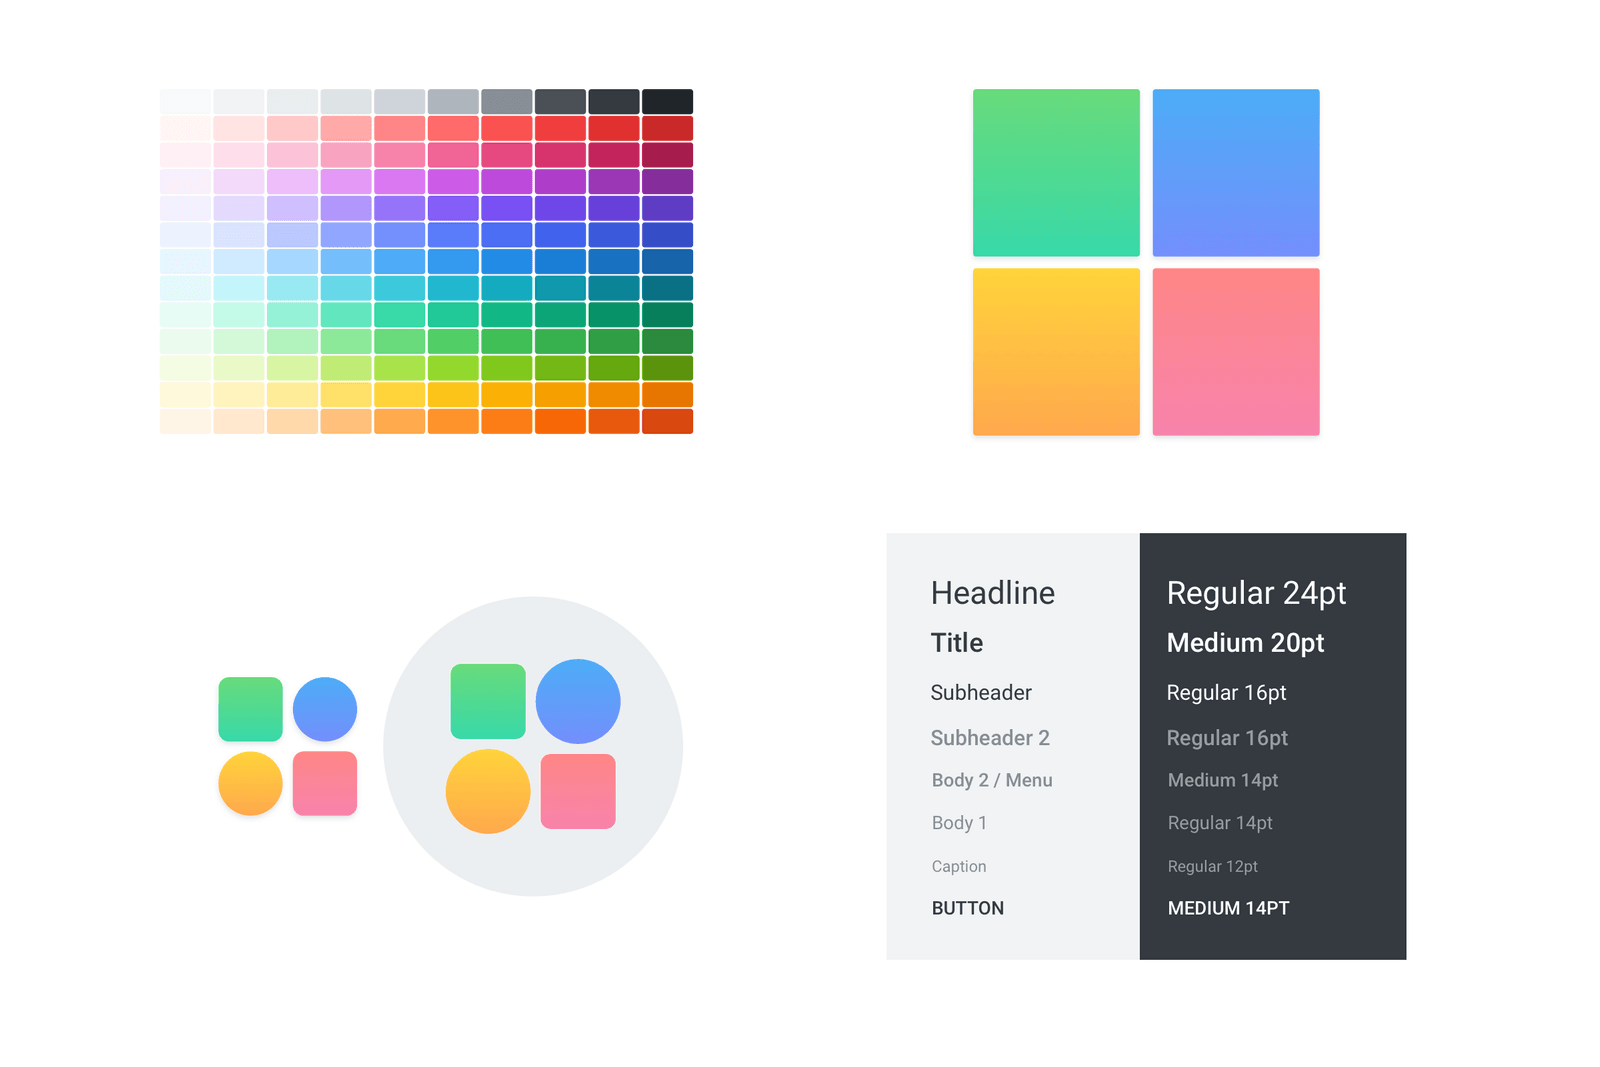
Task: Select the pink square inside gray circle
Action: click(x=578, y=791)
